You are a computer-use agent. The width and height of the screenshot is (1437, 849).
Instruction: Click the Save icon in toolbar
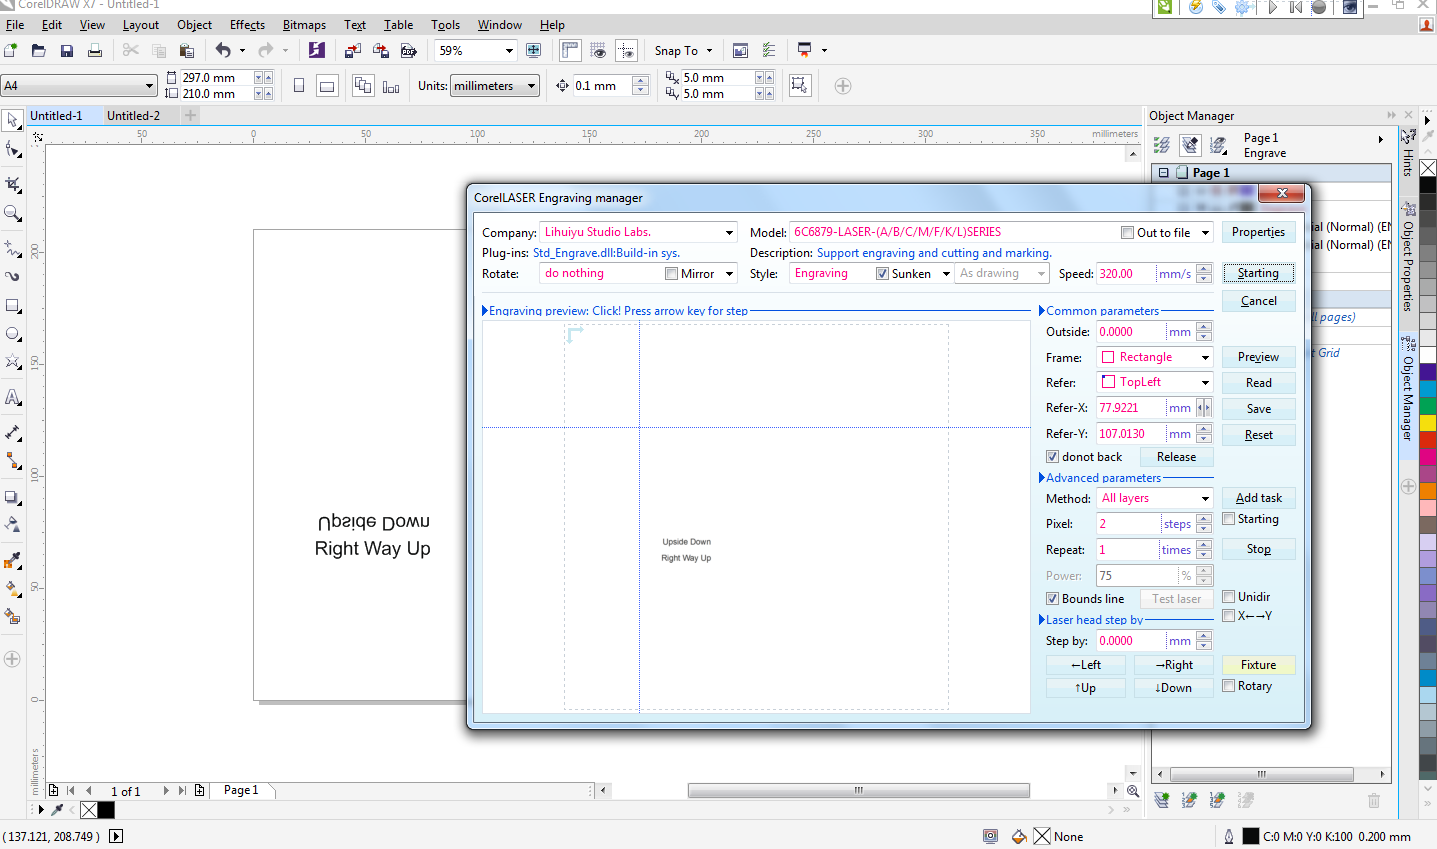click(x=67, y=51)
